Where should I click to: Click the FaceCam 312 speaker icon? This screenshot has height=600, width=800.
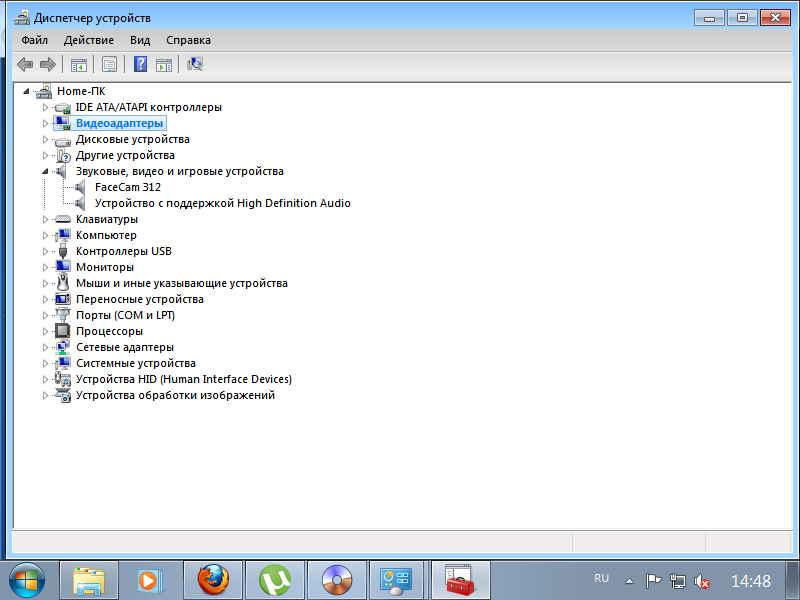(80, 187)
